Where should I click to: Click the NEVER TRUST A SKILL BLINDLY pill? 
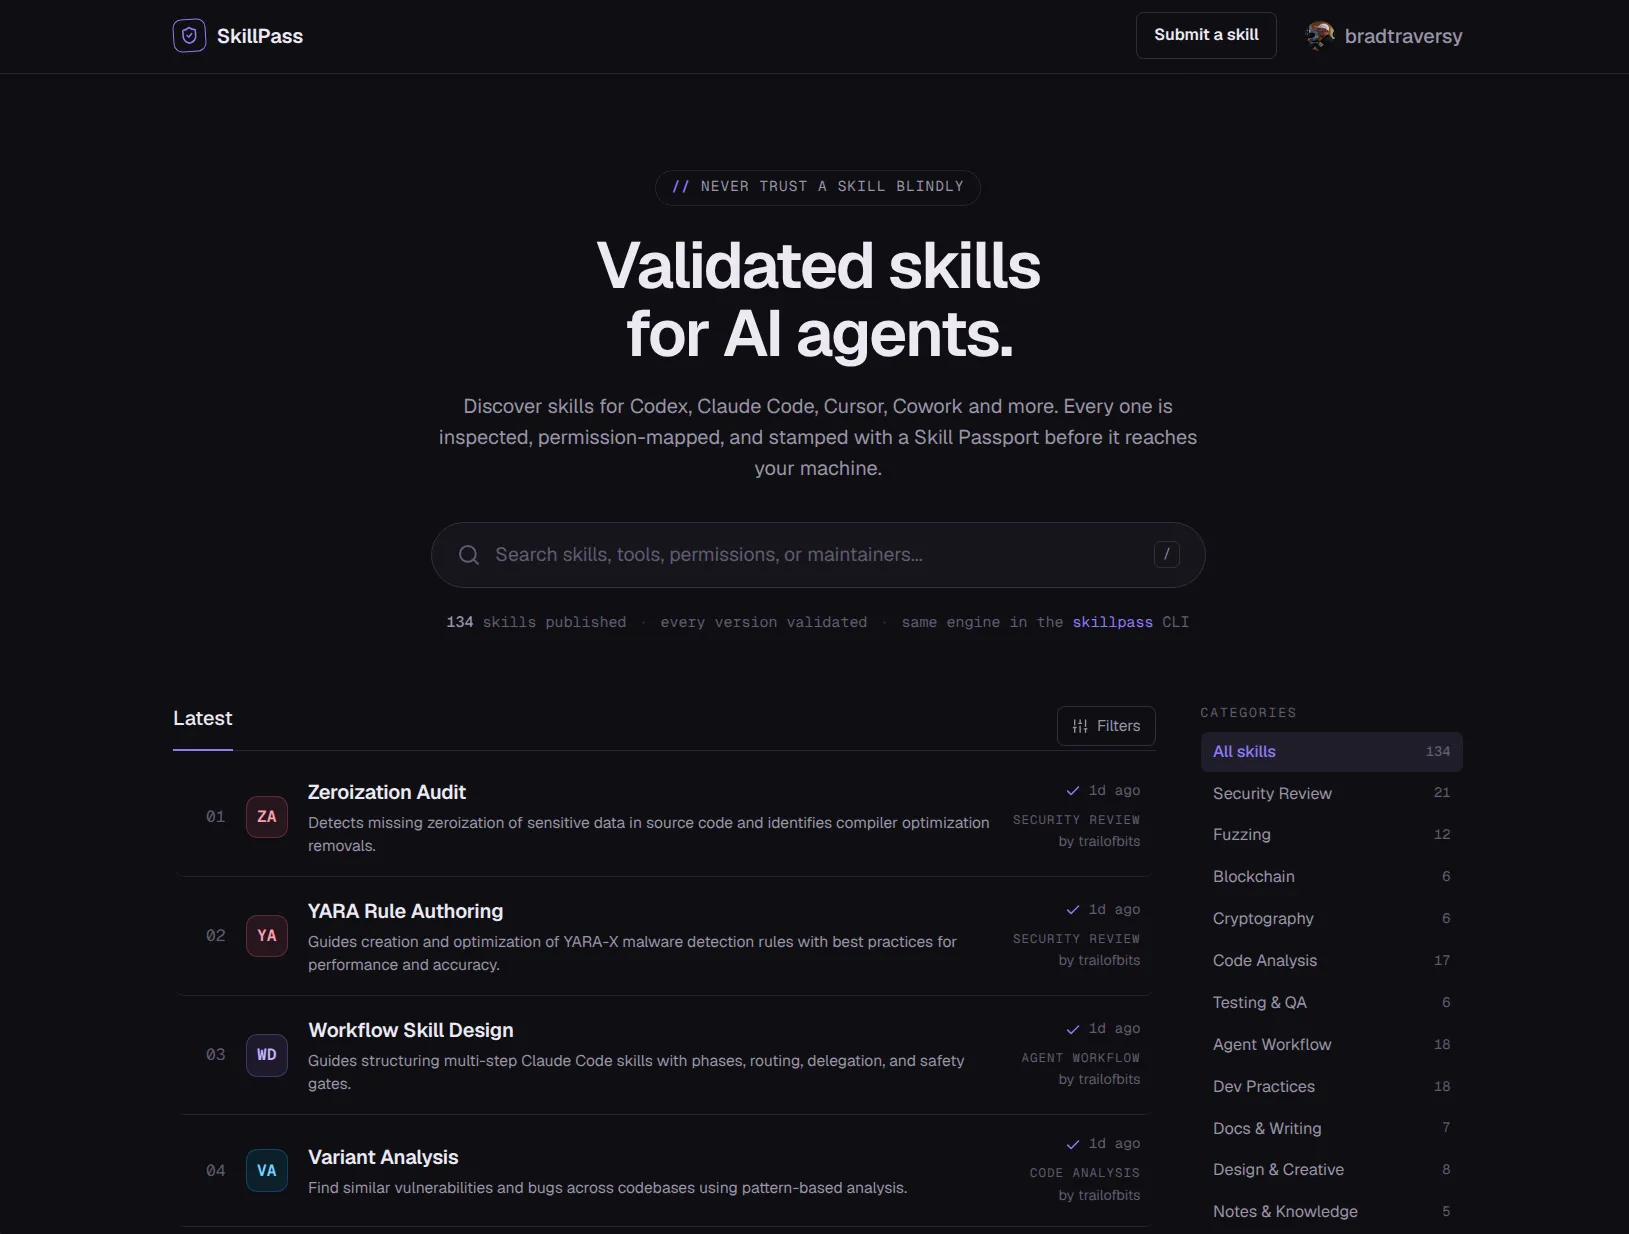coord(817,187)
